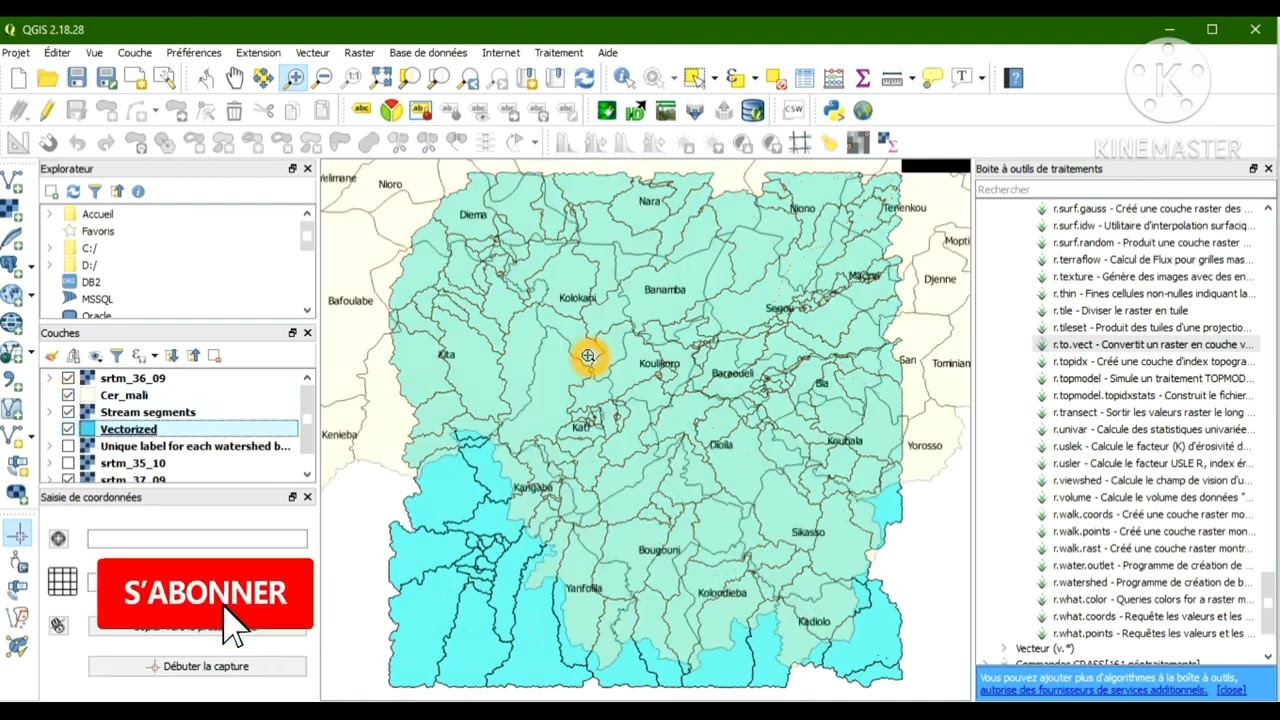Toggle visibility of Stream segments layer
The height and width of the screenshot is (720, 1280).
[x=68, y=412]
